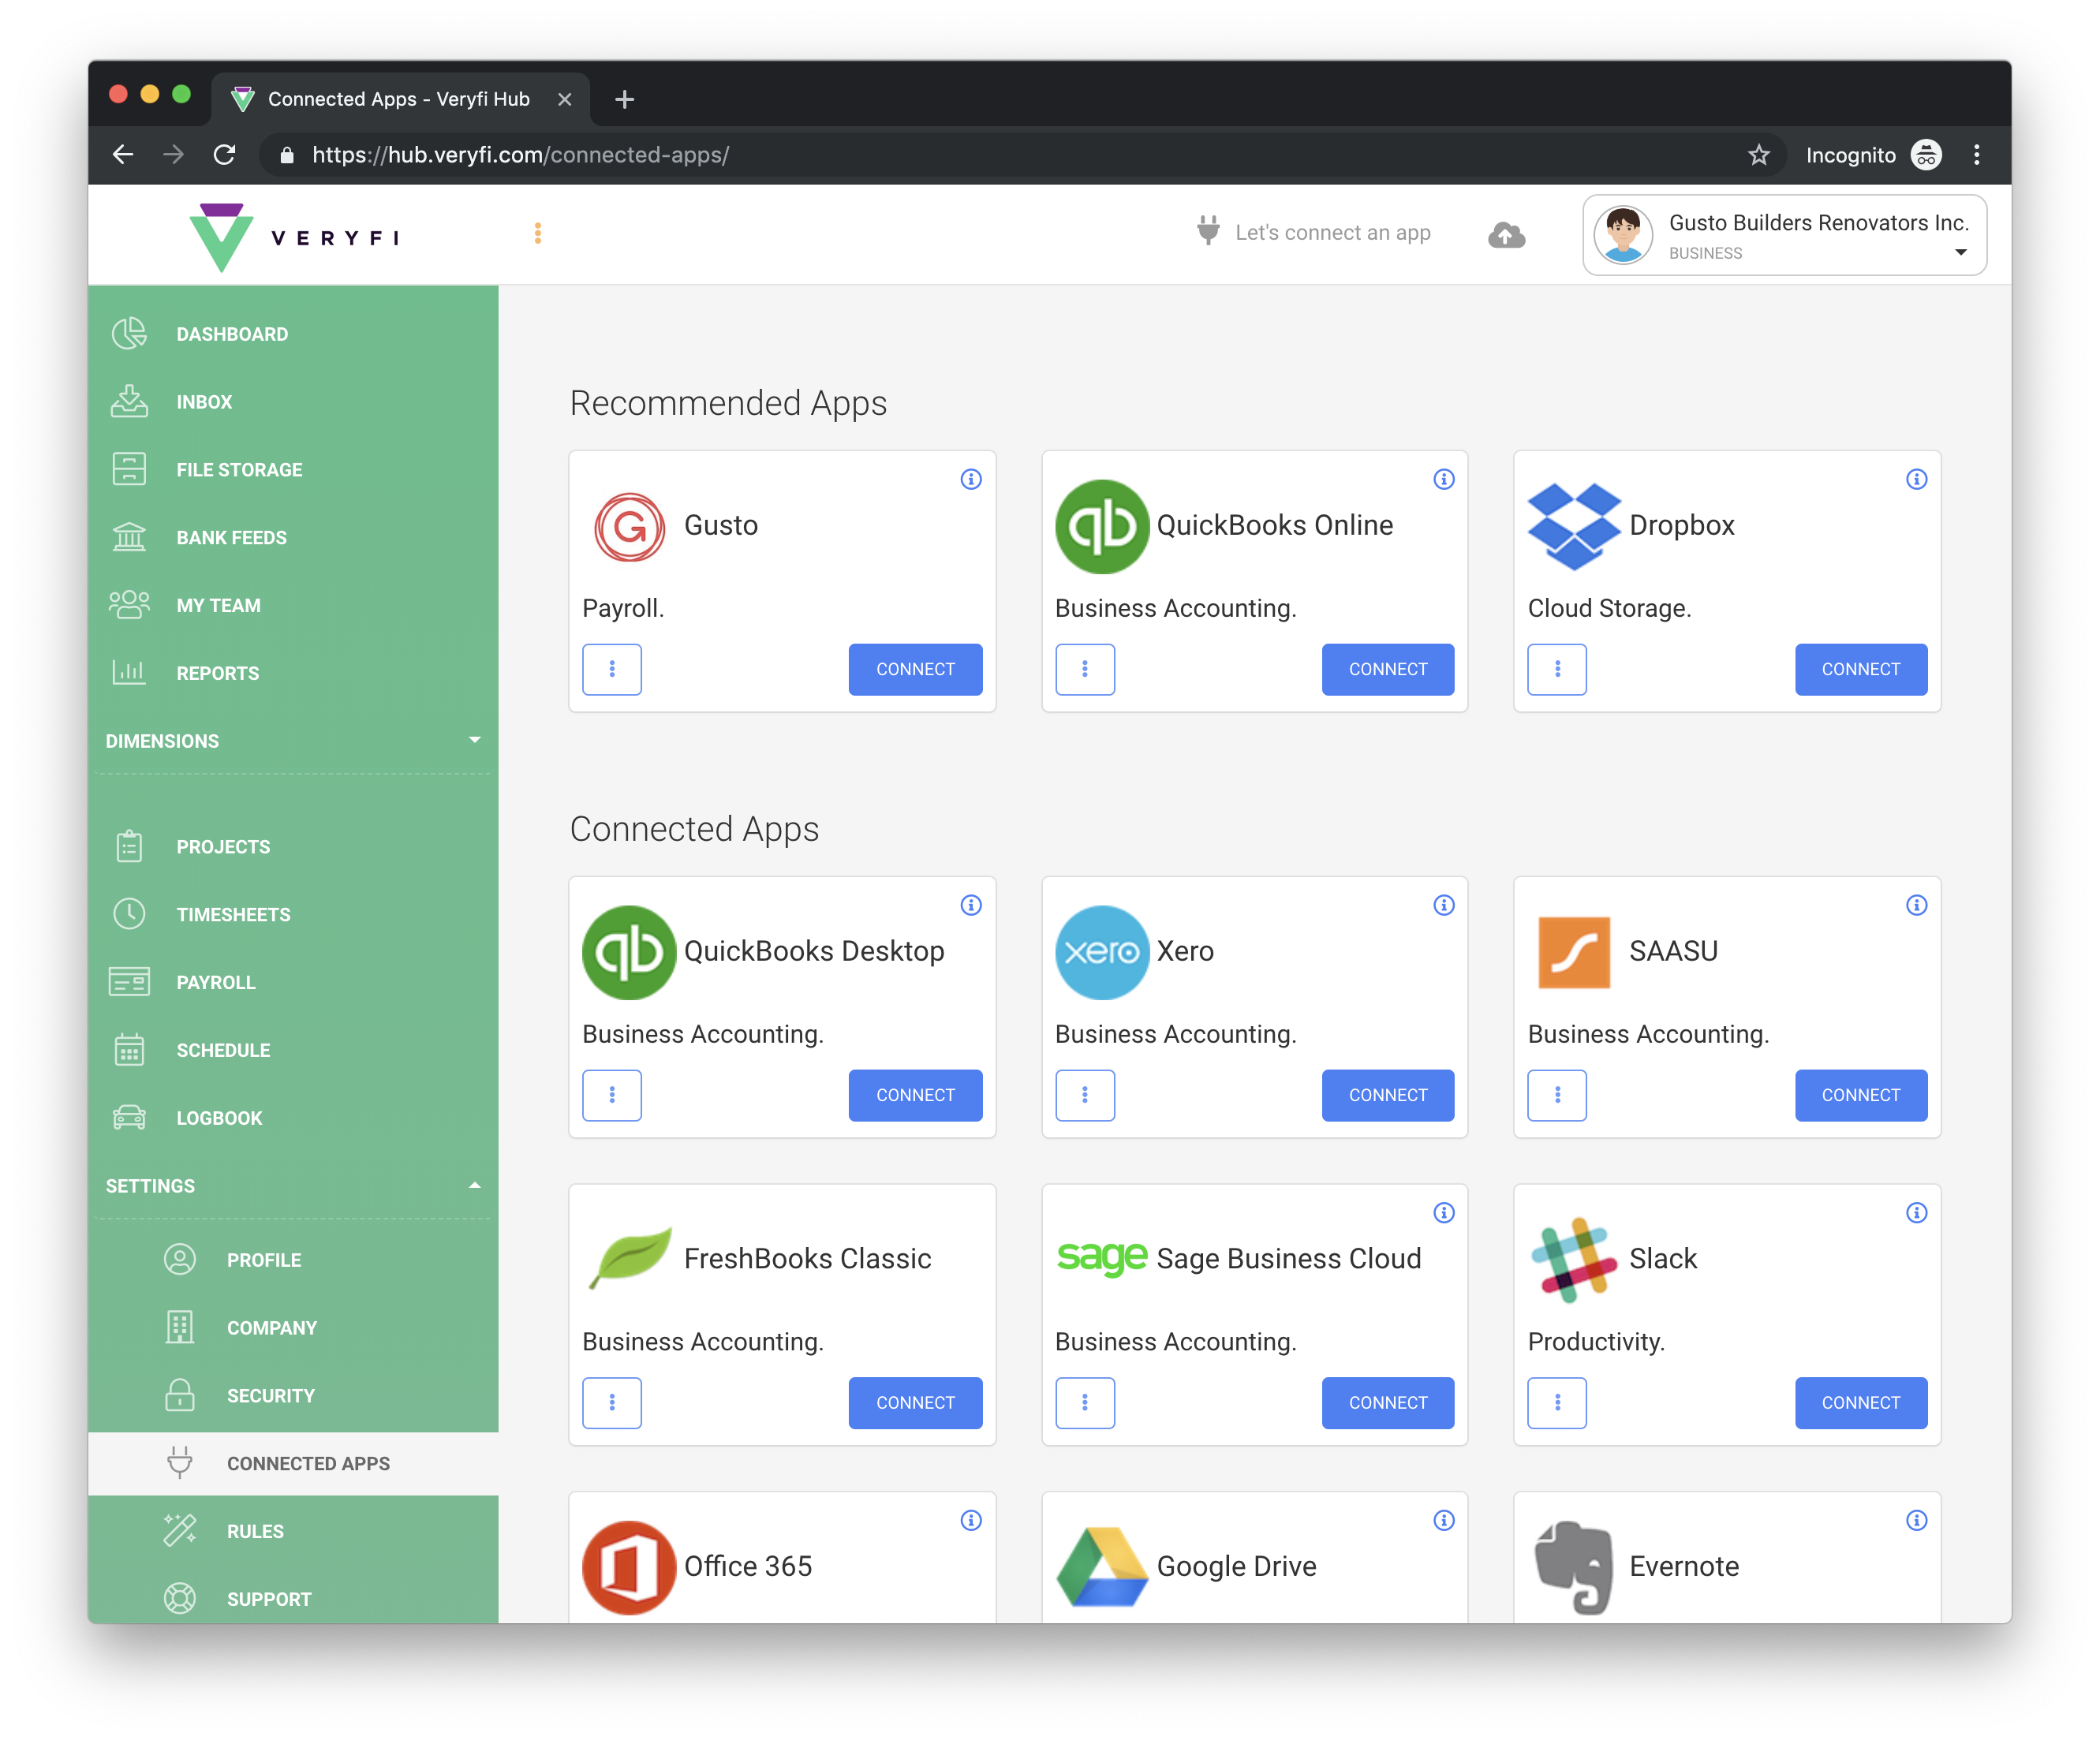Open more options on QuickBooks Online card
The height and width of the screenshot is (1740, 2100).
pos(1085,669)
